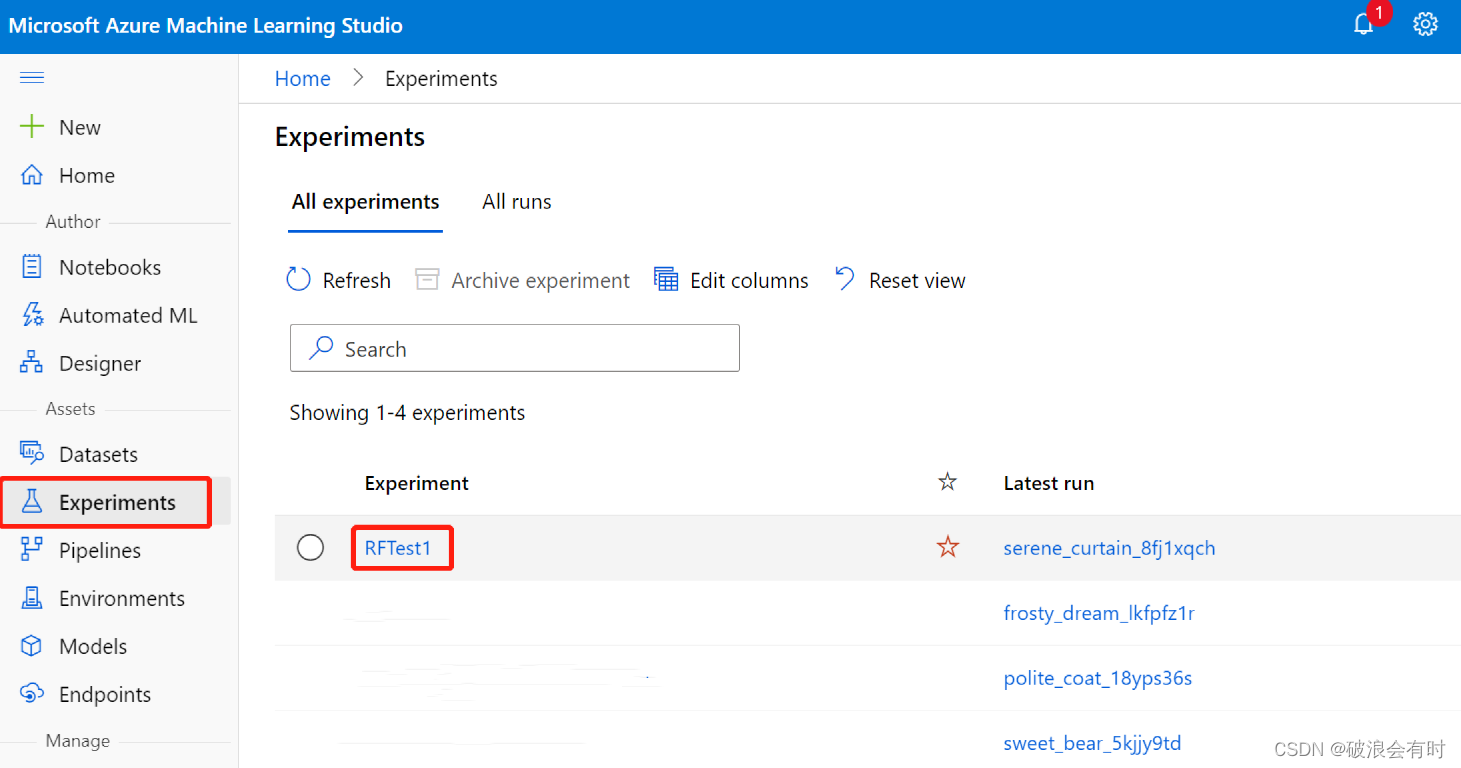The width and height of the screenshot is (1461, 768).
Task: Click Showing 1-4 experiments text
Action: pos(407,413)
